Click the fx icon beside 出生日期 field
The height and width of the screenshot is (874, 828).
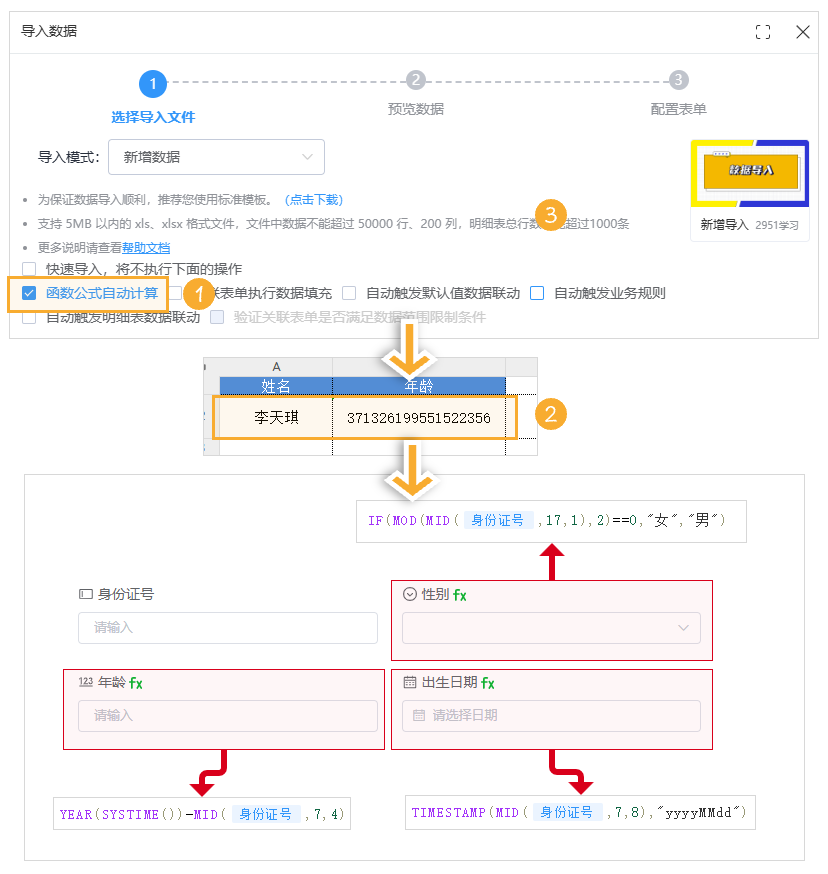[489, 682]
